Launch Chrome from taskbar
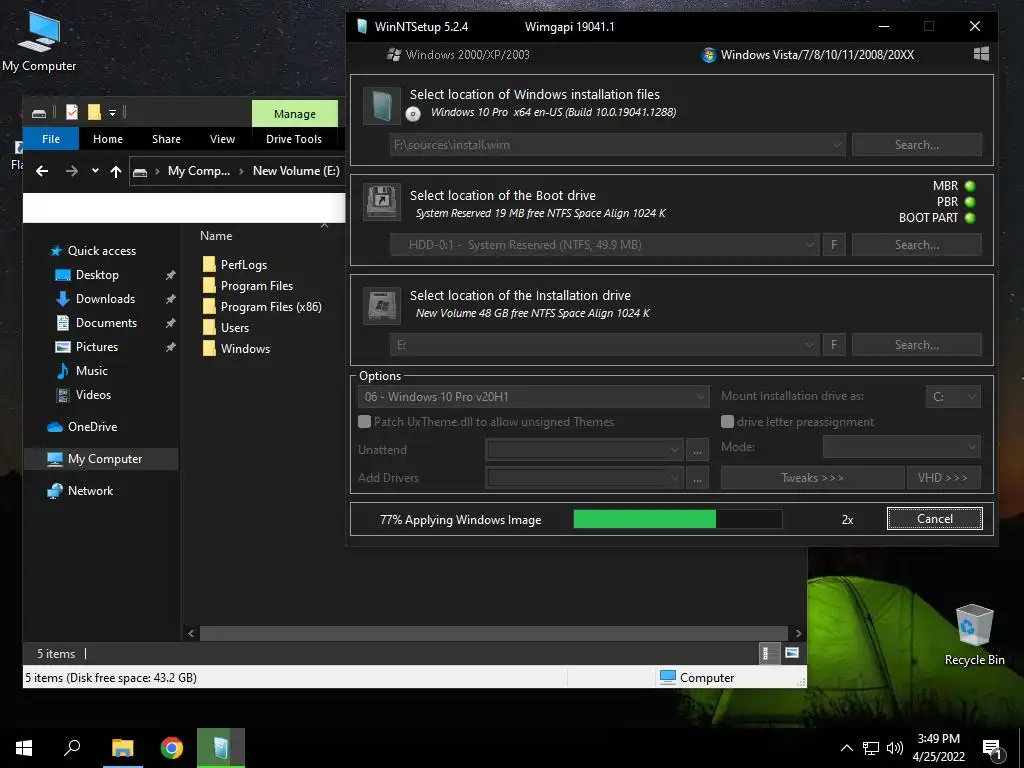This screenshot has height=768, width=1024. click(172, 748)
